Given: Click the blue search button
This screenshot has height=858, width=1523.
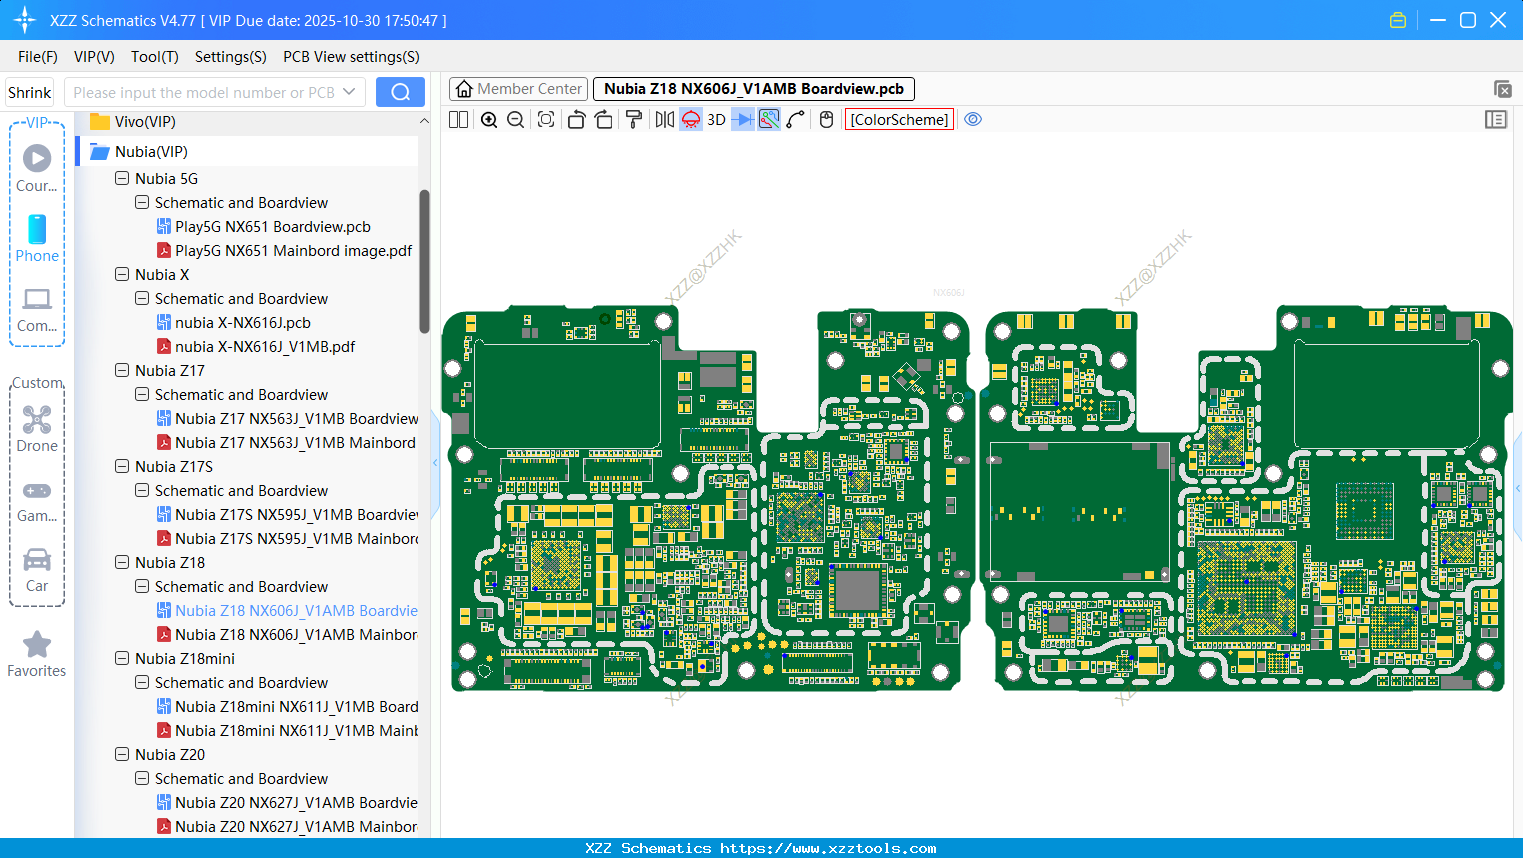Looking at the screenshot, I should (x=400, y=92).
